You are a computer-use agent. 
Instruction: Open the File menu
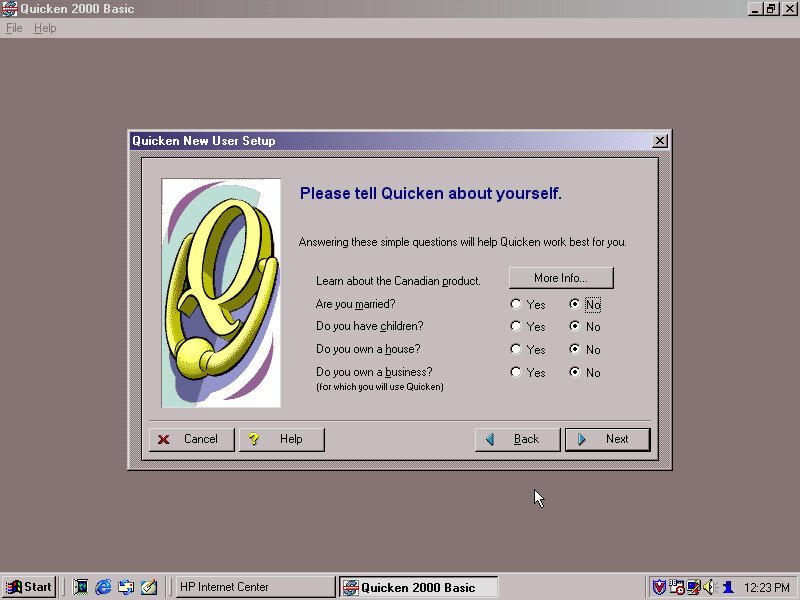(x=14, y=28)
